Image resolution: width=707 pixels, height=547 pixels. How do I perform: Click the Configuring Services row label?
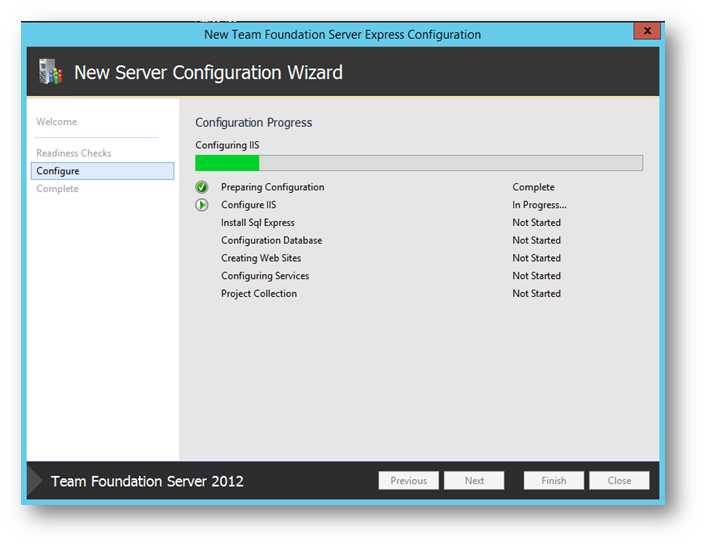[265, 276]
